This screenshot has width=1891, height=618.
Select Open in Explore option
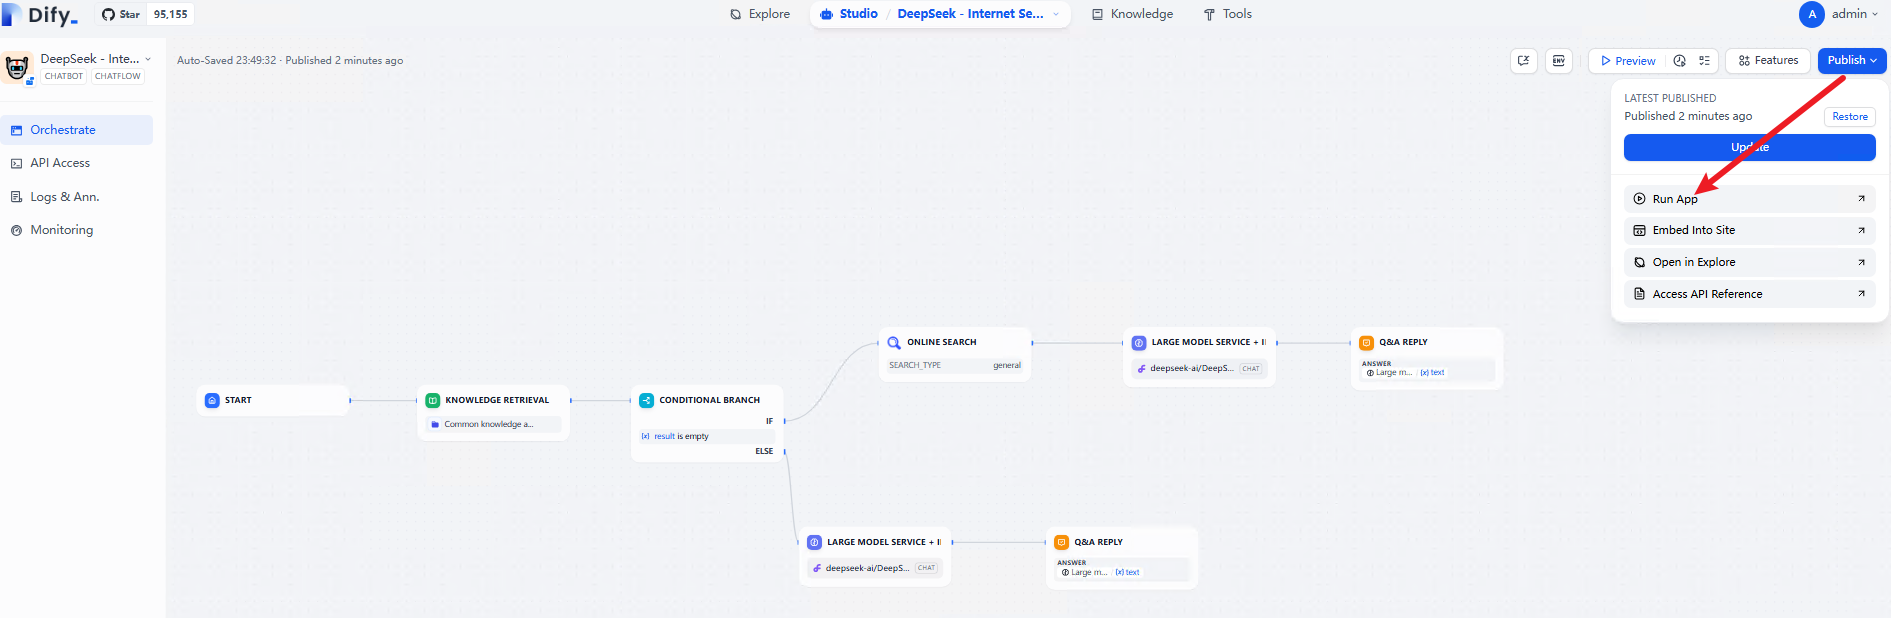pyautogui.click(x=1749, y=262)
